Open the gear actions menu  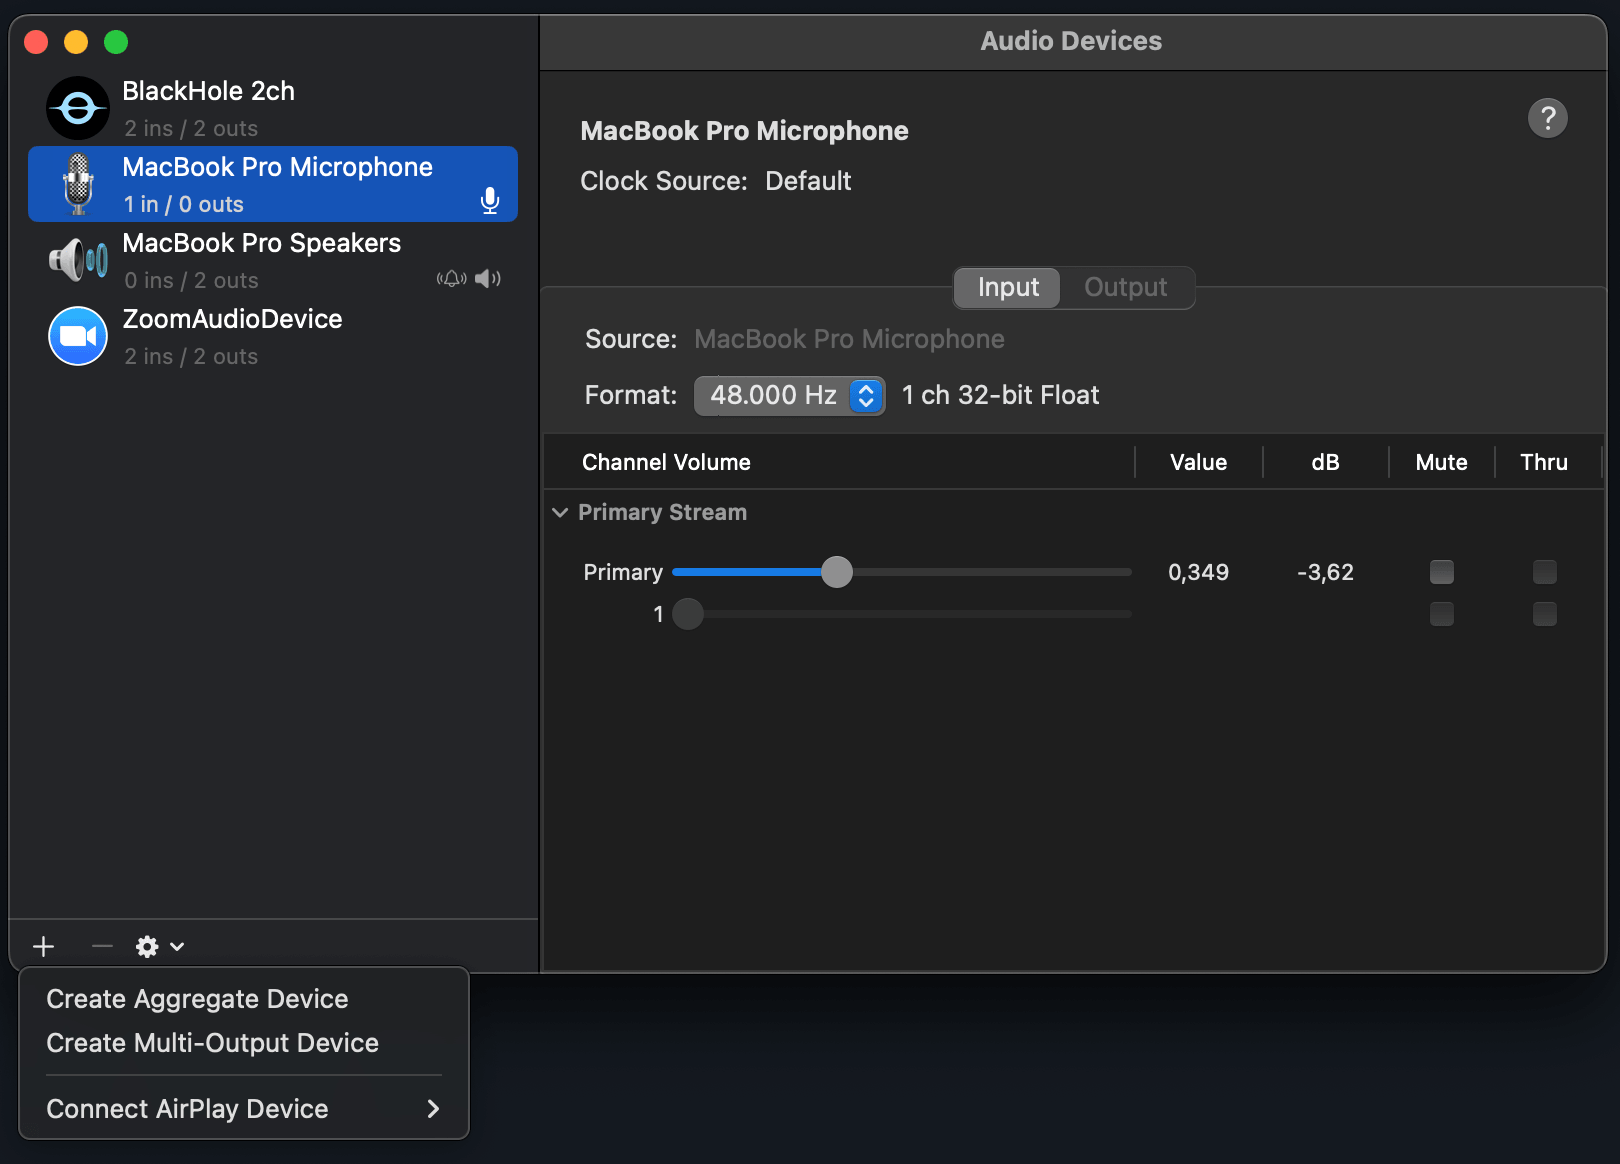pyautogui.click(x=160, y=946)
